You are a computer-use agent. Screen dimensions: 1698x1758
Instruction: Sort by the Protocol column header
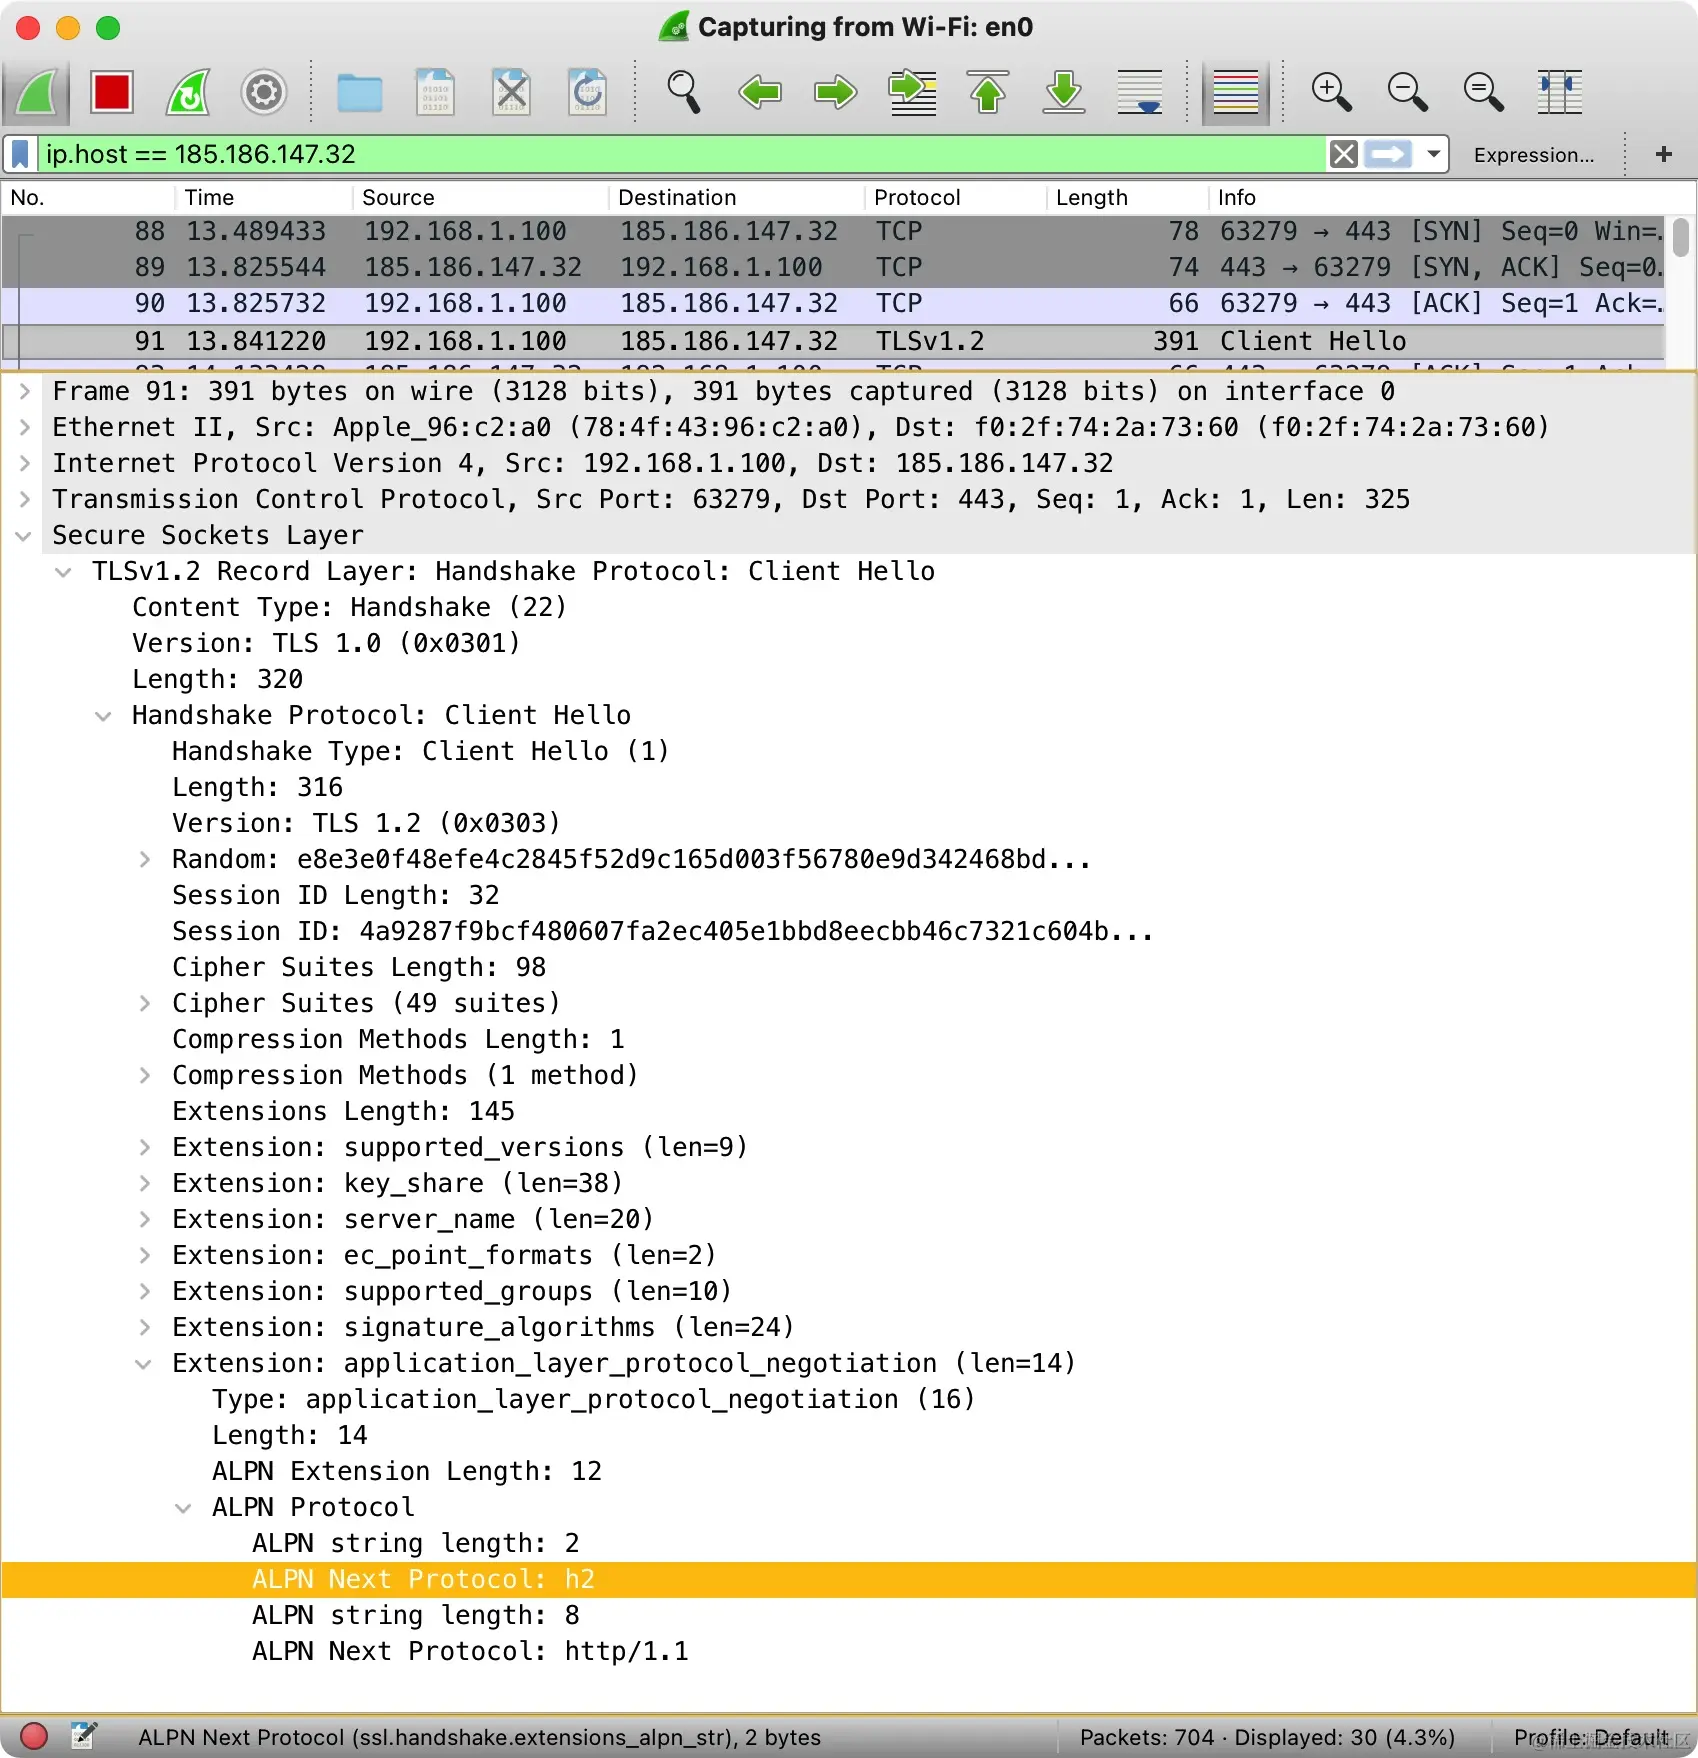point(956,197)
